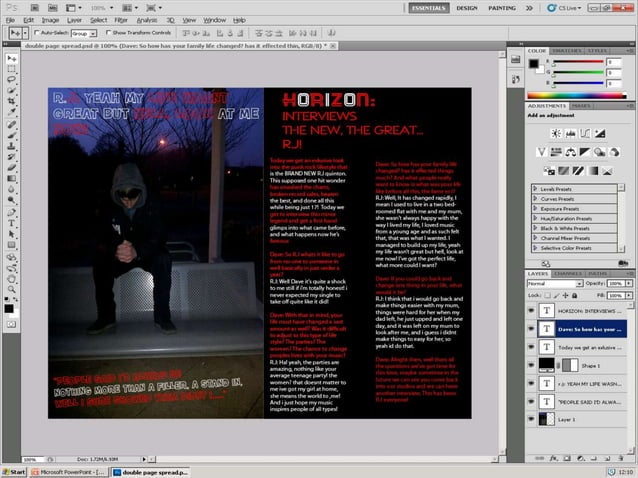Expand Black & White Presets list
The height and width of the screenshot is (478, 638).
[x=535, y=228]
